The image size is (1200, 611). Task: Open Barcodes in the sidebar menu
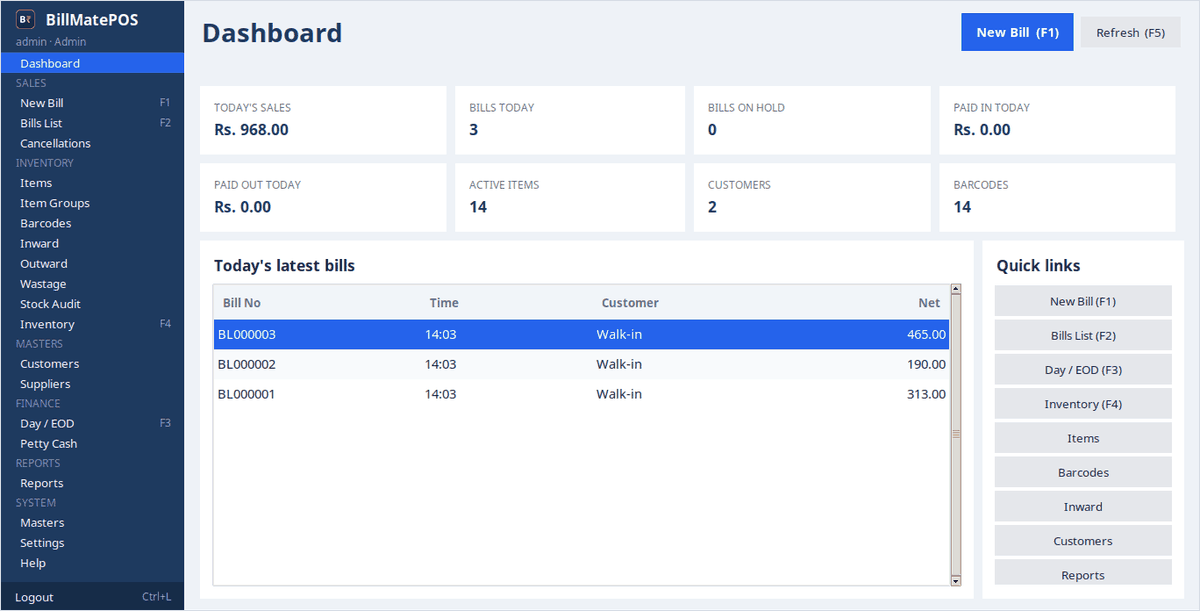pos(92,223)
